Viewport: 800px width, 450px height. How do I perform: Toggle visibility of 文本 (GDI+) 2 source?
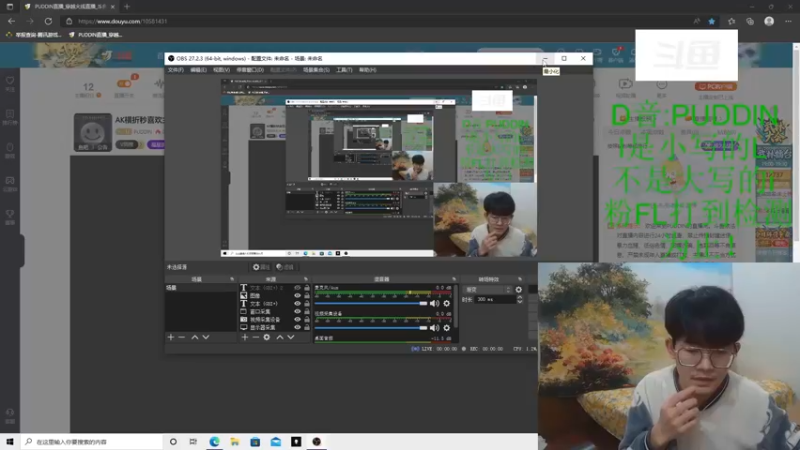point(297,288)
